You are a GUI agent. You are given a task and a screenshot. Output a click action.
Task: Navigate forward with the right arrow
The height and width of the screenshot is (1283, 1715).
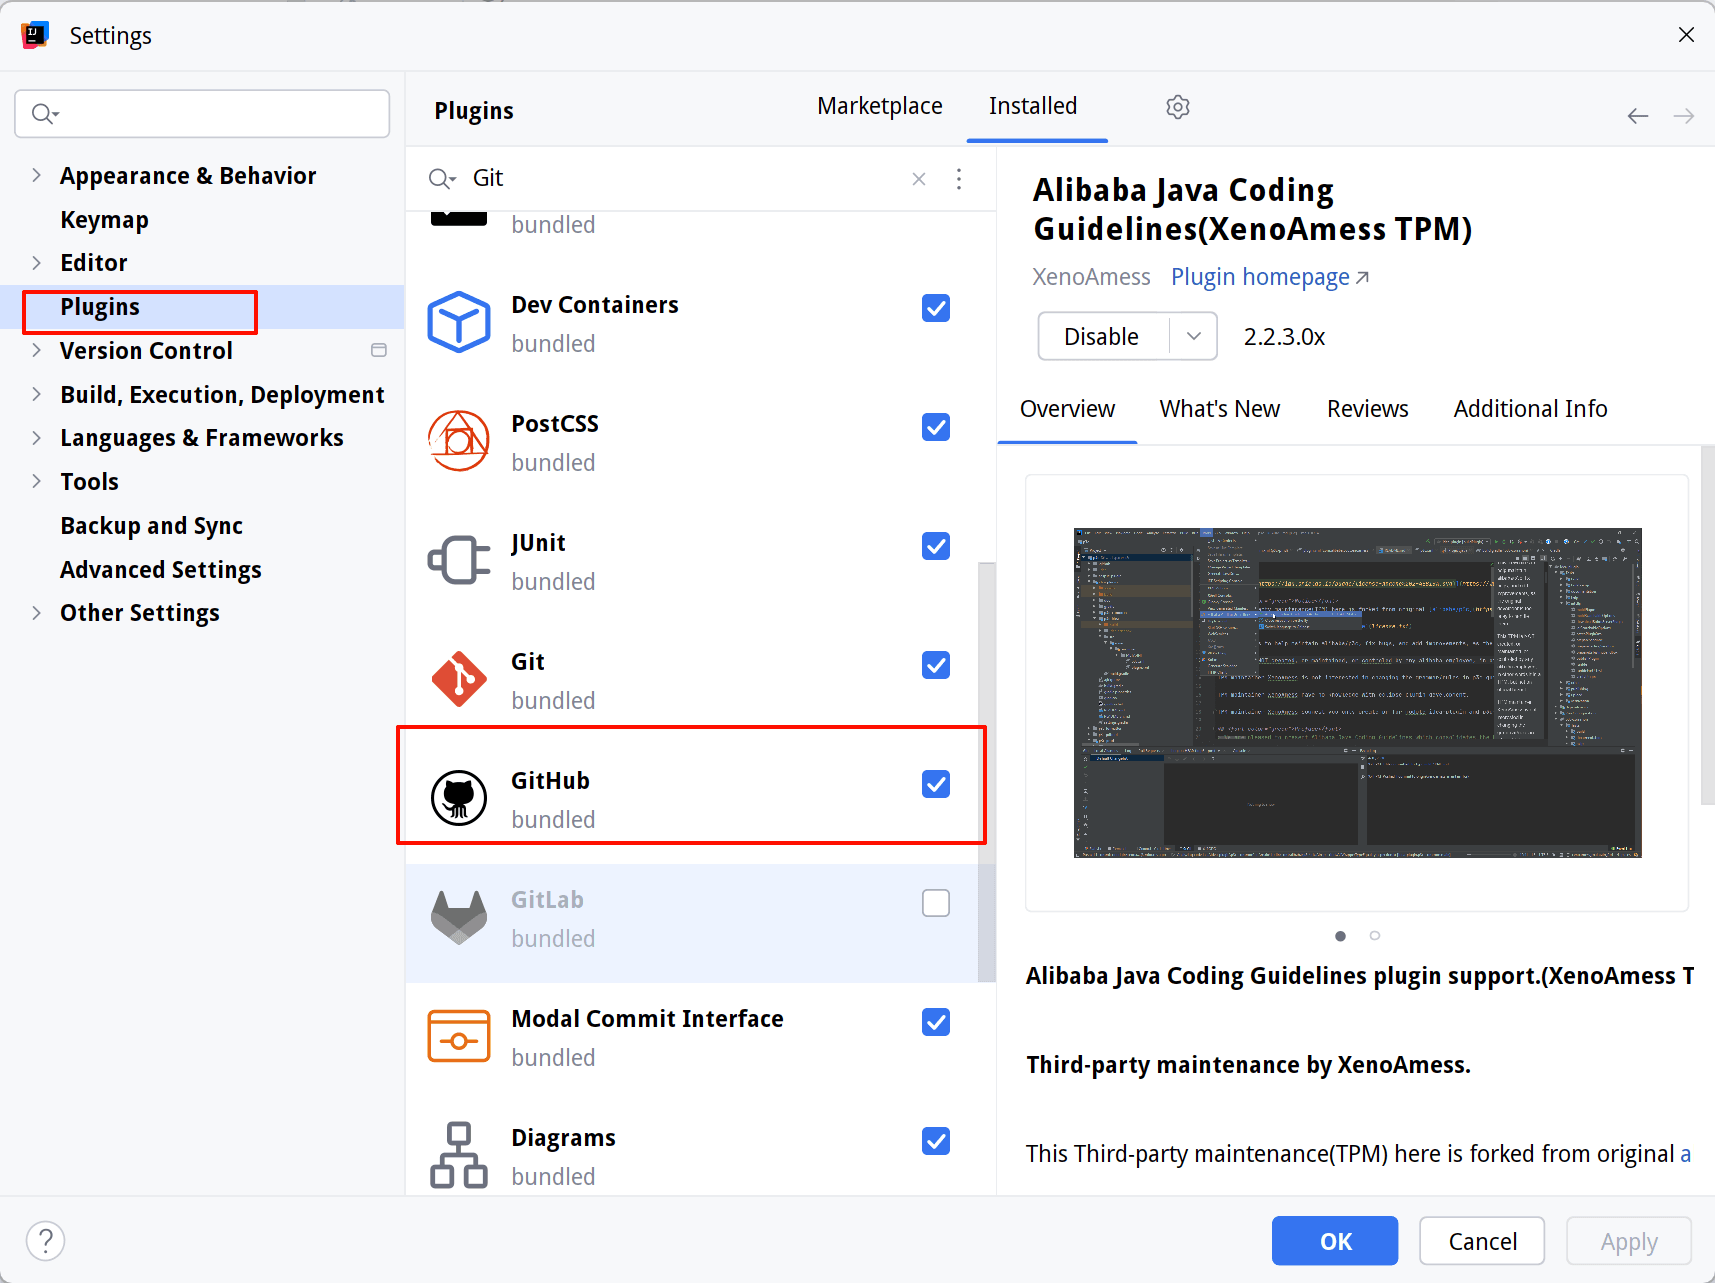click(1684, 116)
